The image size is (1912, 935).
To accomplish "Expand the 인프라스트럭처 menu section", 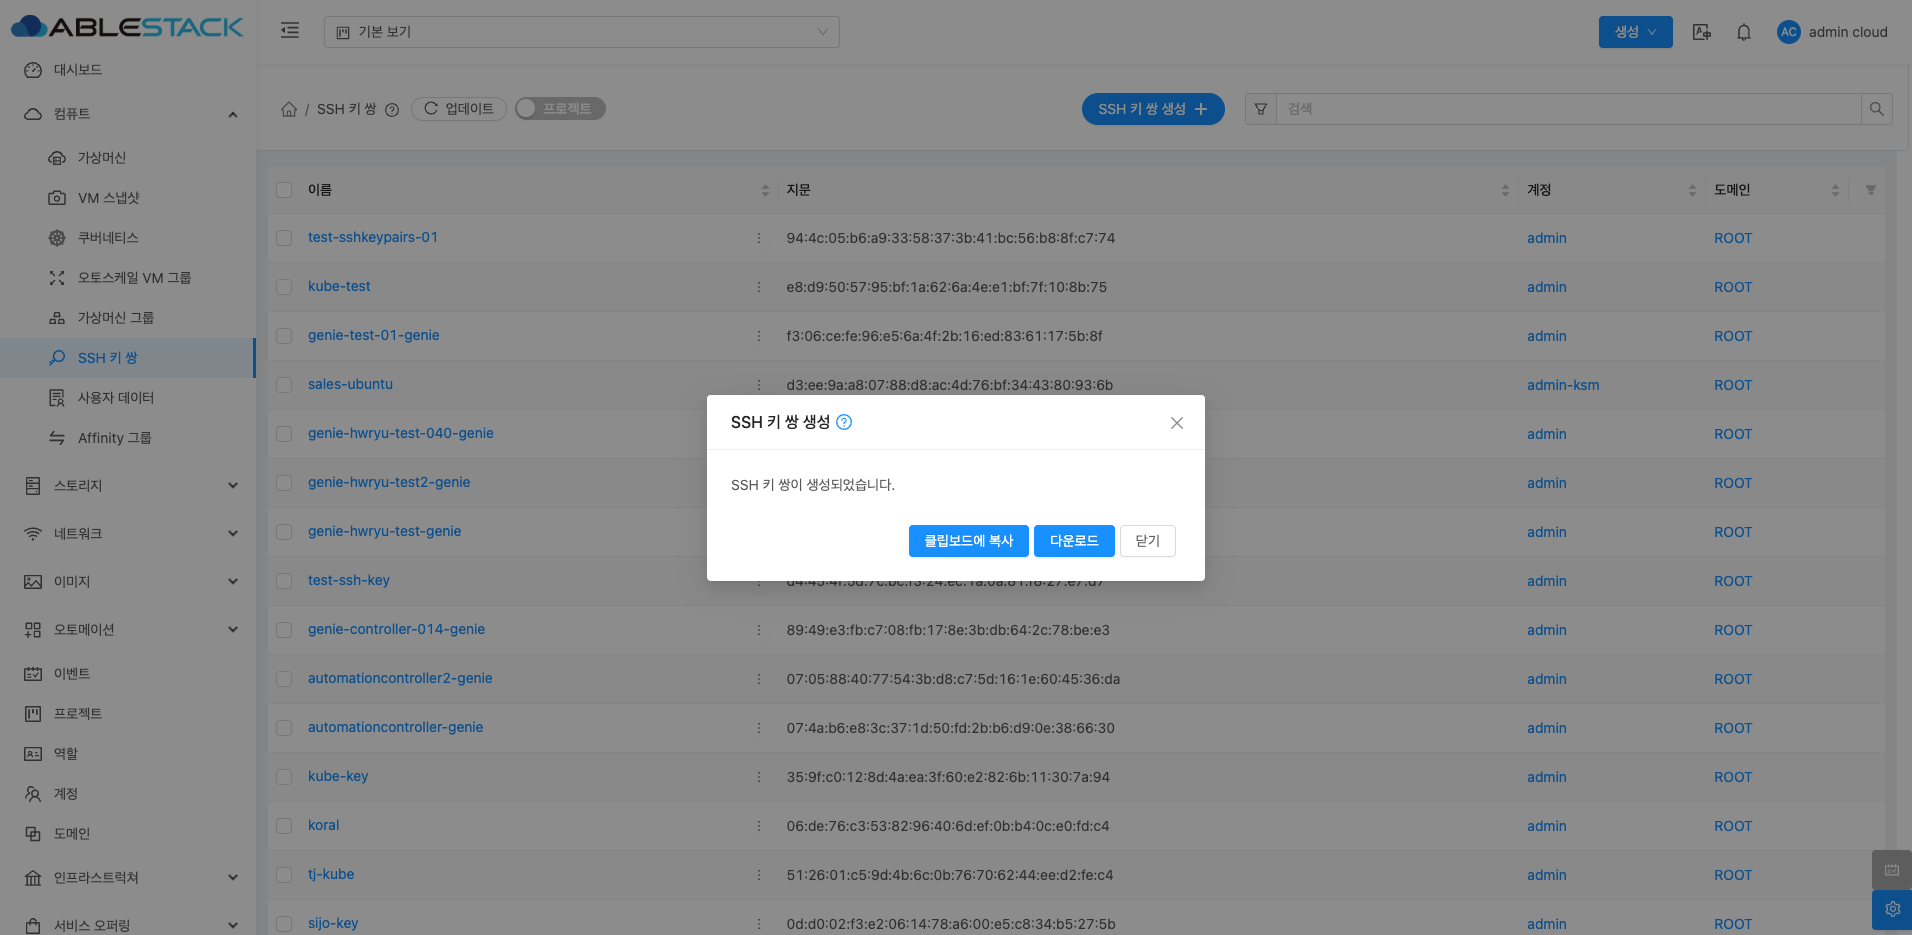I will 128,878.
